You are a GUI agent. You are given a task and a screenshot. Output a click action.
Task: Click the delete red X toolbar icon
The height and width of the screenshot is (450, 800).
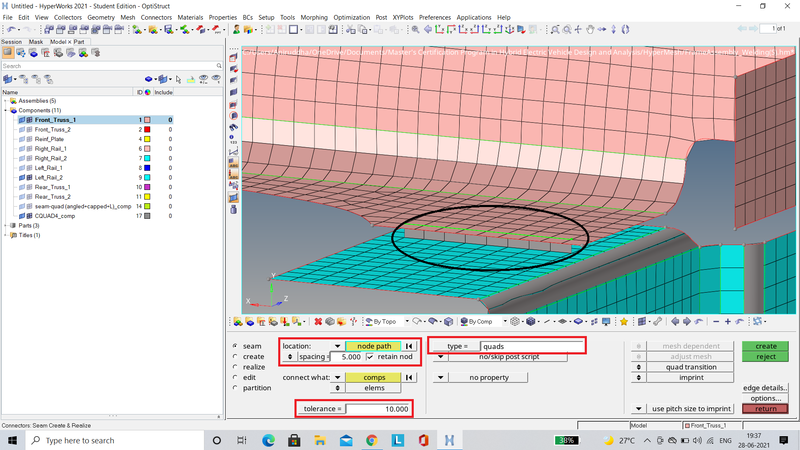317,322
